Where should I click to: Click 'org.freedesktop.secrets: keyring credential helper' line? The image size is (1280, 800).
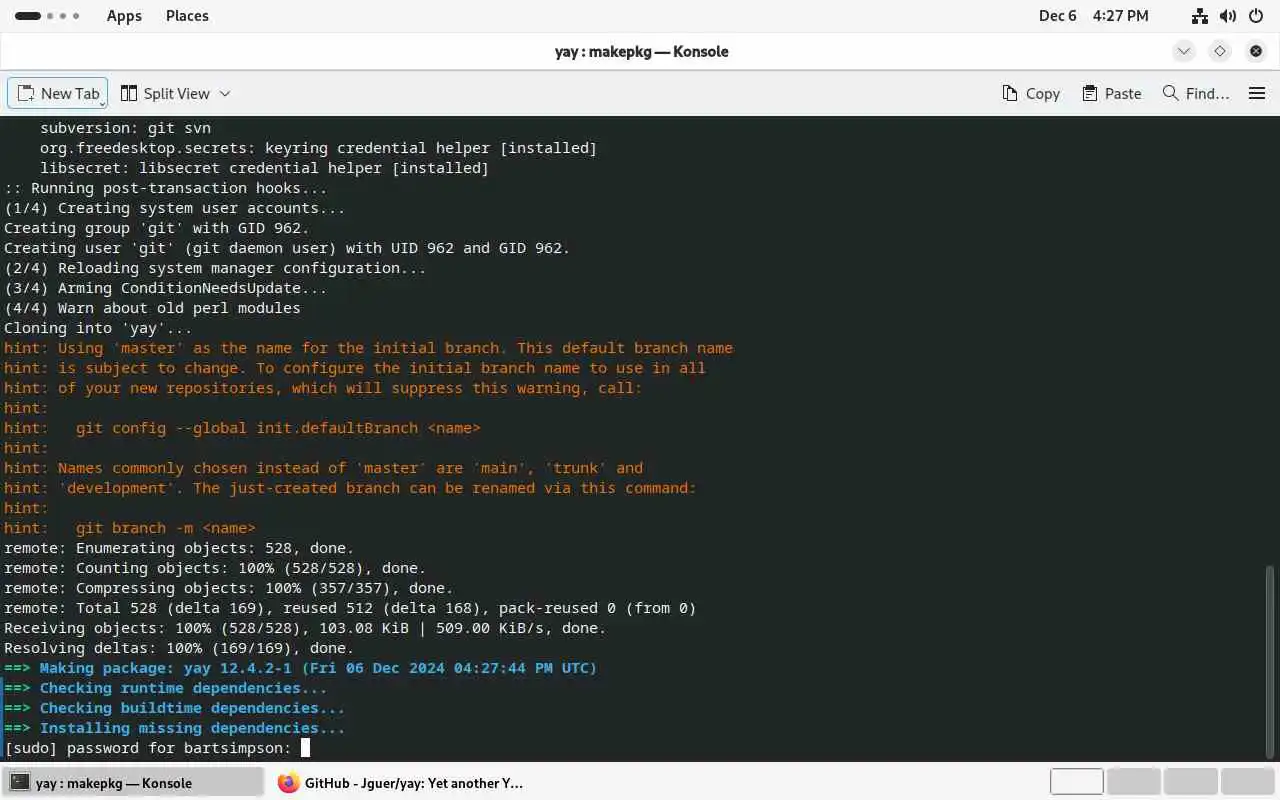tap(318, 148)
